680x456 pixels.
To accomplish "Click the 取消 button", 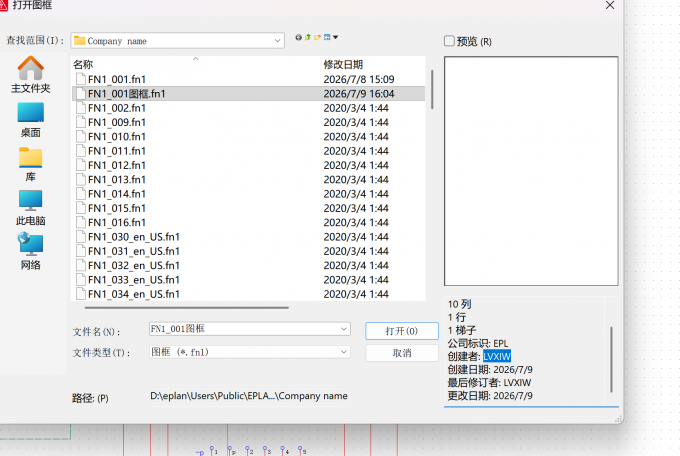I will coord(402,353).
